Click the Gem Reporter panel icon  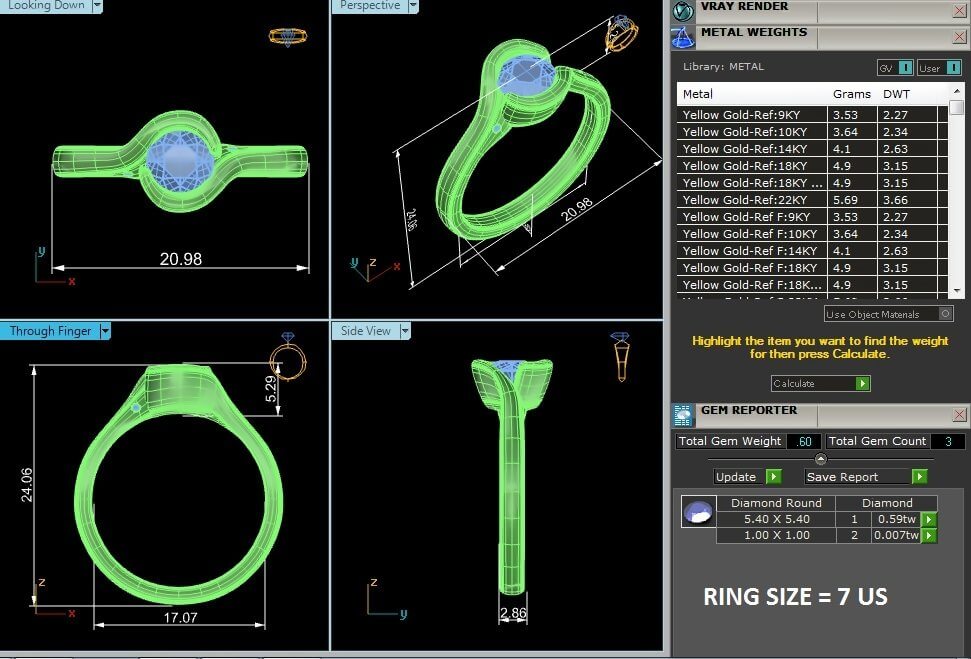pyautogui.click(x=683, y=415)
